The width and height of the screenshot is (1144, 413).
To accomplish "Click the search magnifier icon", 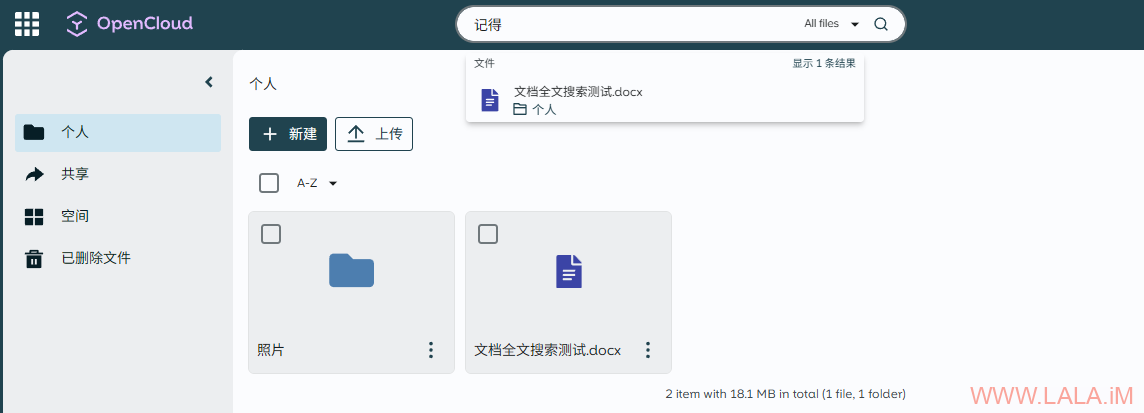I will coord(881,25).
